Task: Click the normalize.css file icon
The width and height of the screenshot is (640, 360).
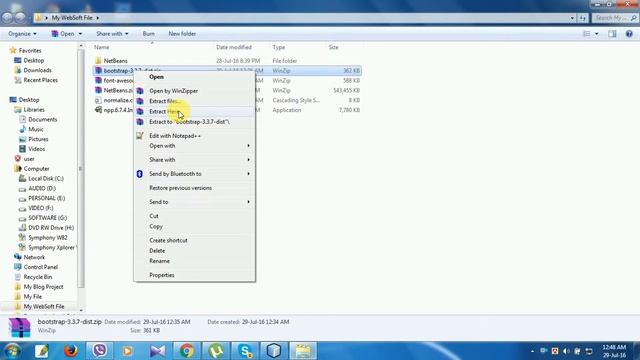Action: tap(98, 100)
